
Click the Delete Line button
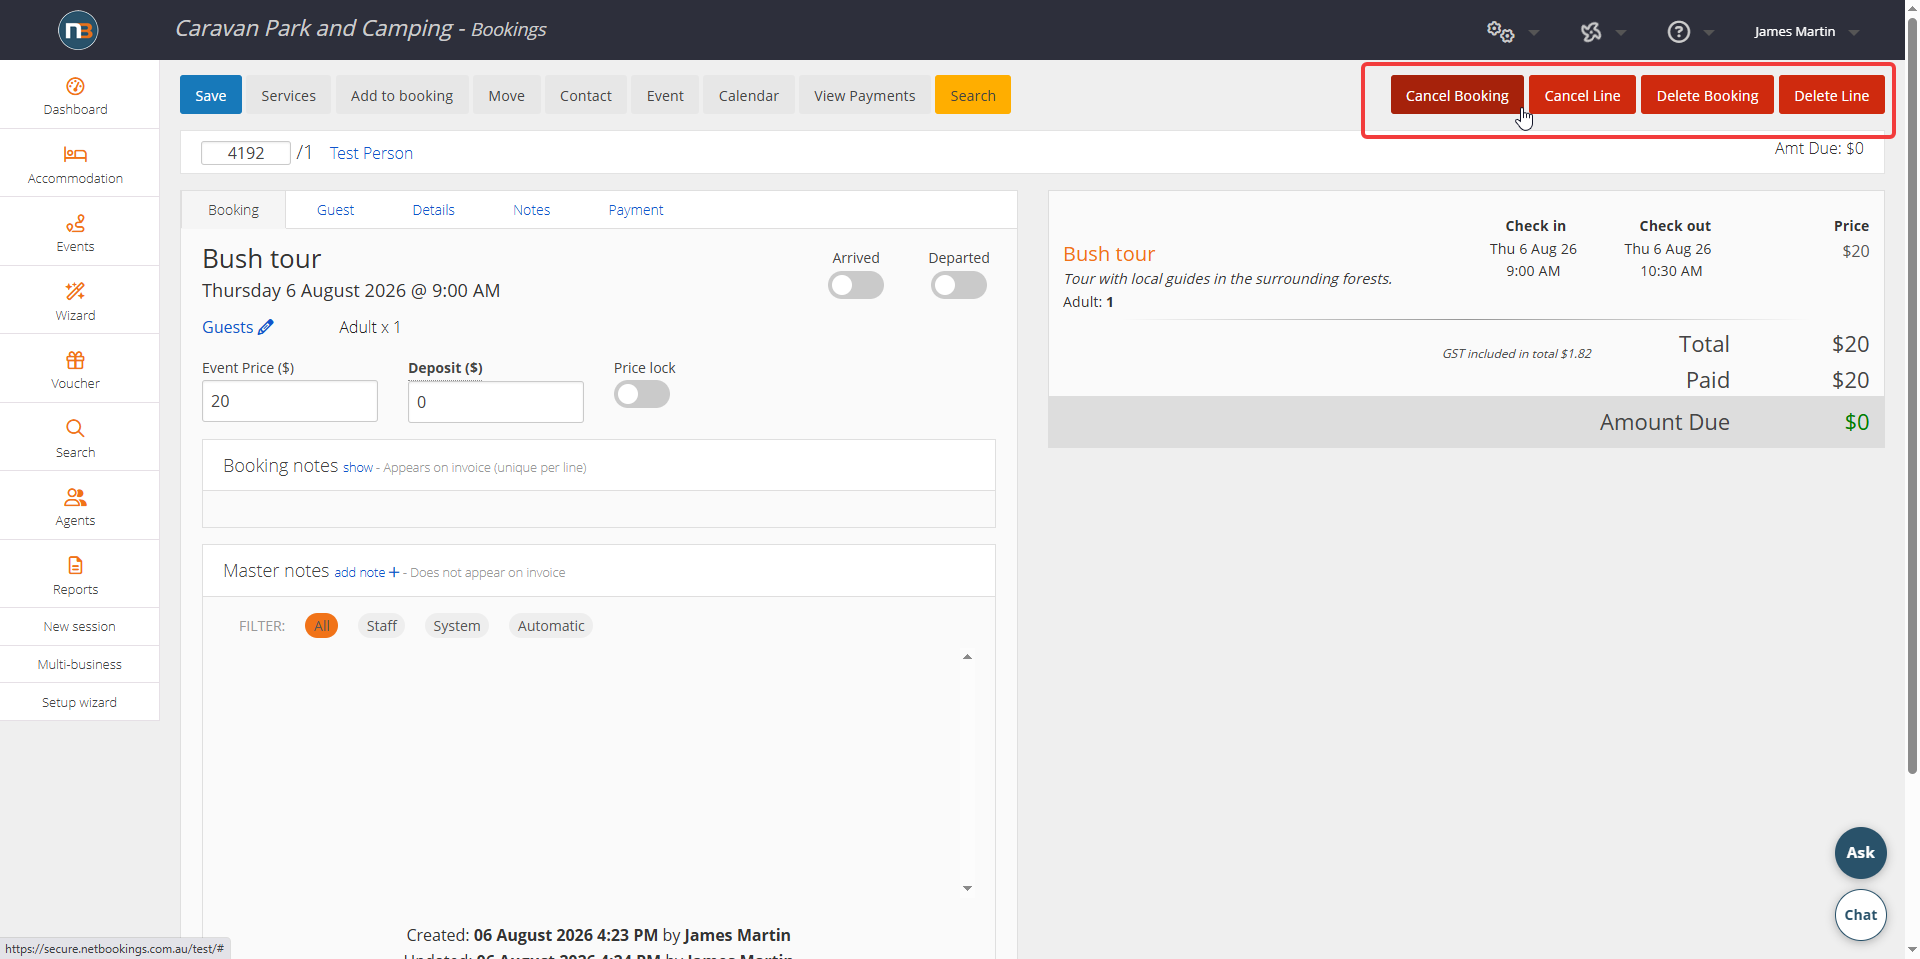1831,95
